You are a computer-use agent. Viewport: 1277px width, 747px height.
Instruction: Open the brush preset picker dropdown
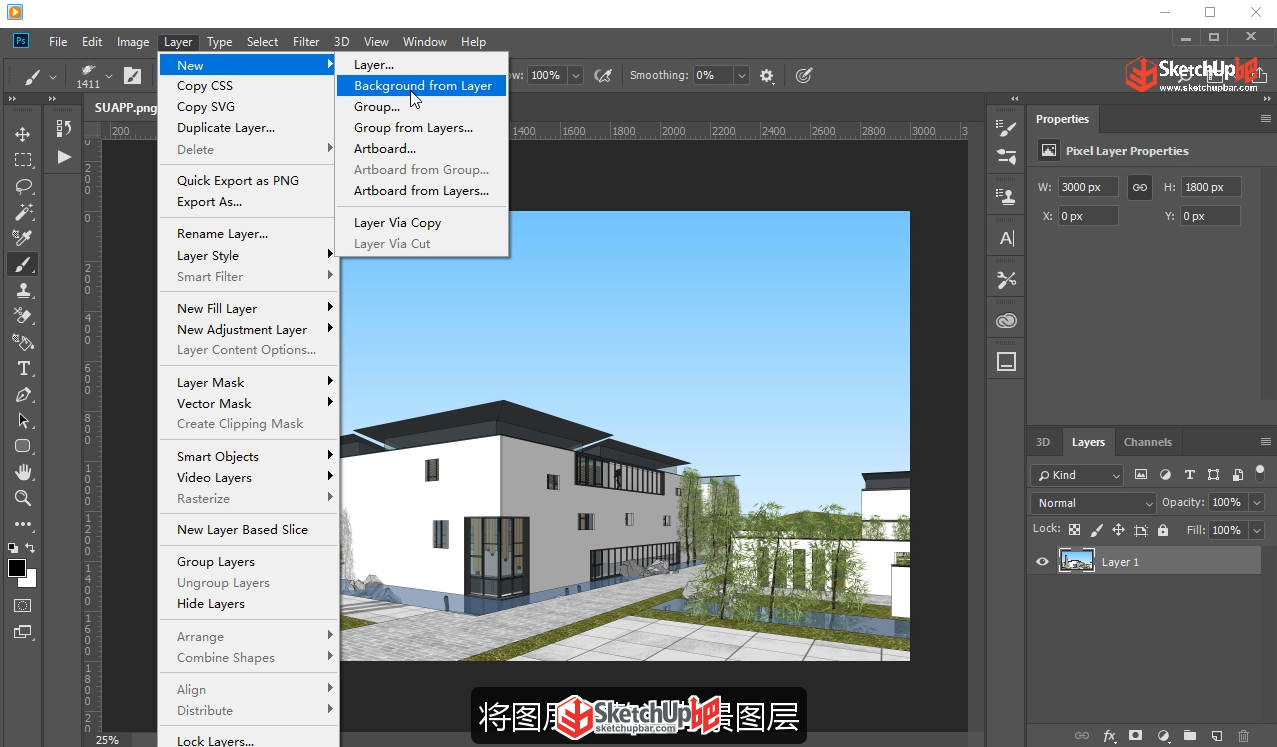(x=109, y=76)
